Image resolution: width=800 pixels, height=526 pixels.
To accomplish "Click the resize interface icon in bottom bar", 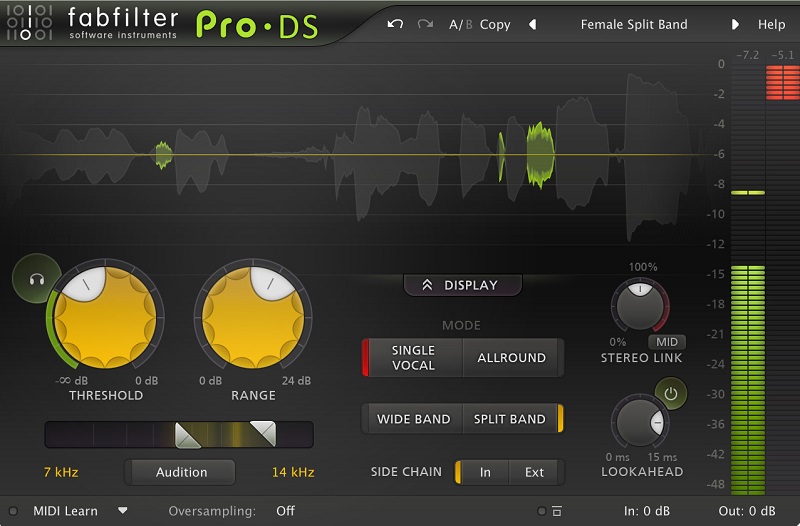I will pyautogui.click(x=557, y=511).
